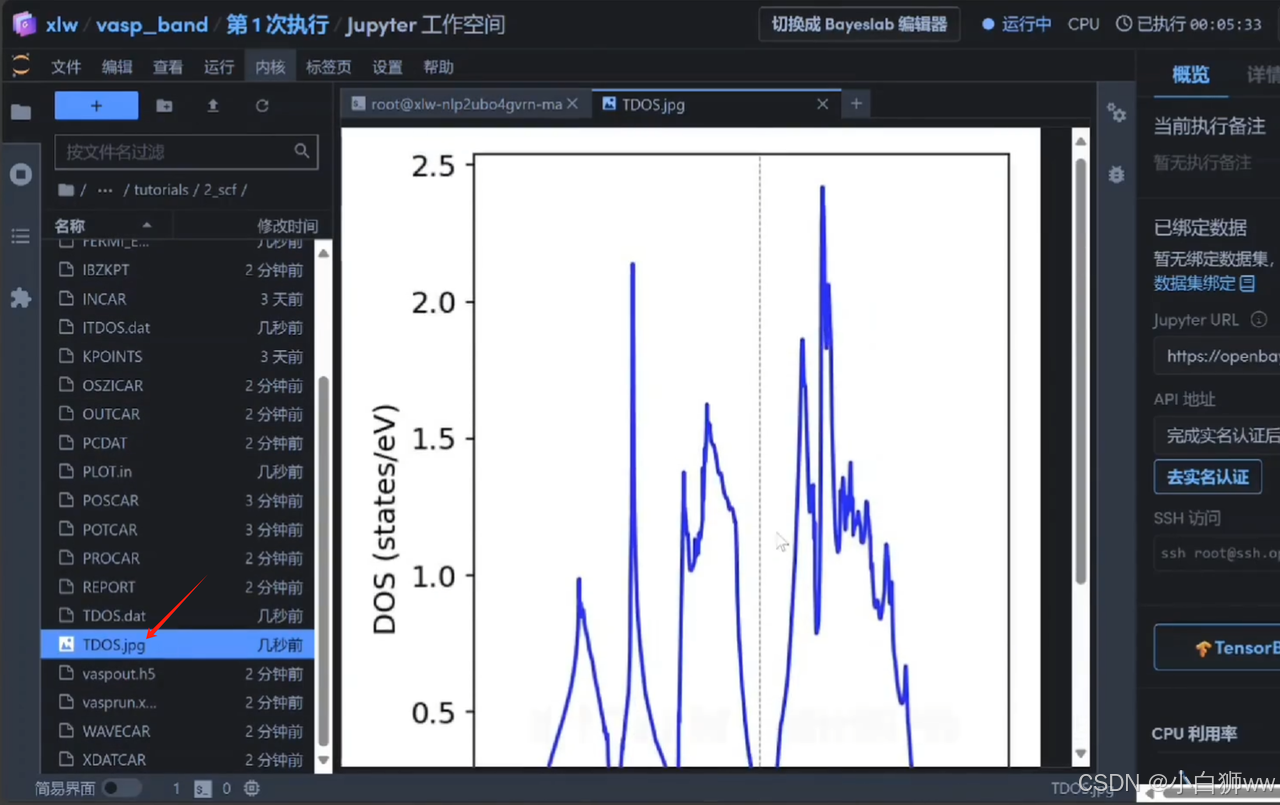Sort files by modified time header
Image resolution: width=1280 pixels, height=805 pixels.
(287, 226)
